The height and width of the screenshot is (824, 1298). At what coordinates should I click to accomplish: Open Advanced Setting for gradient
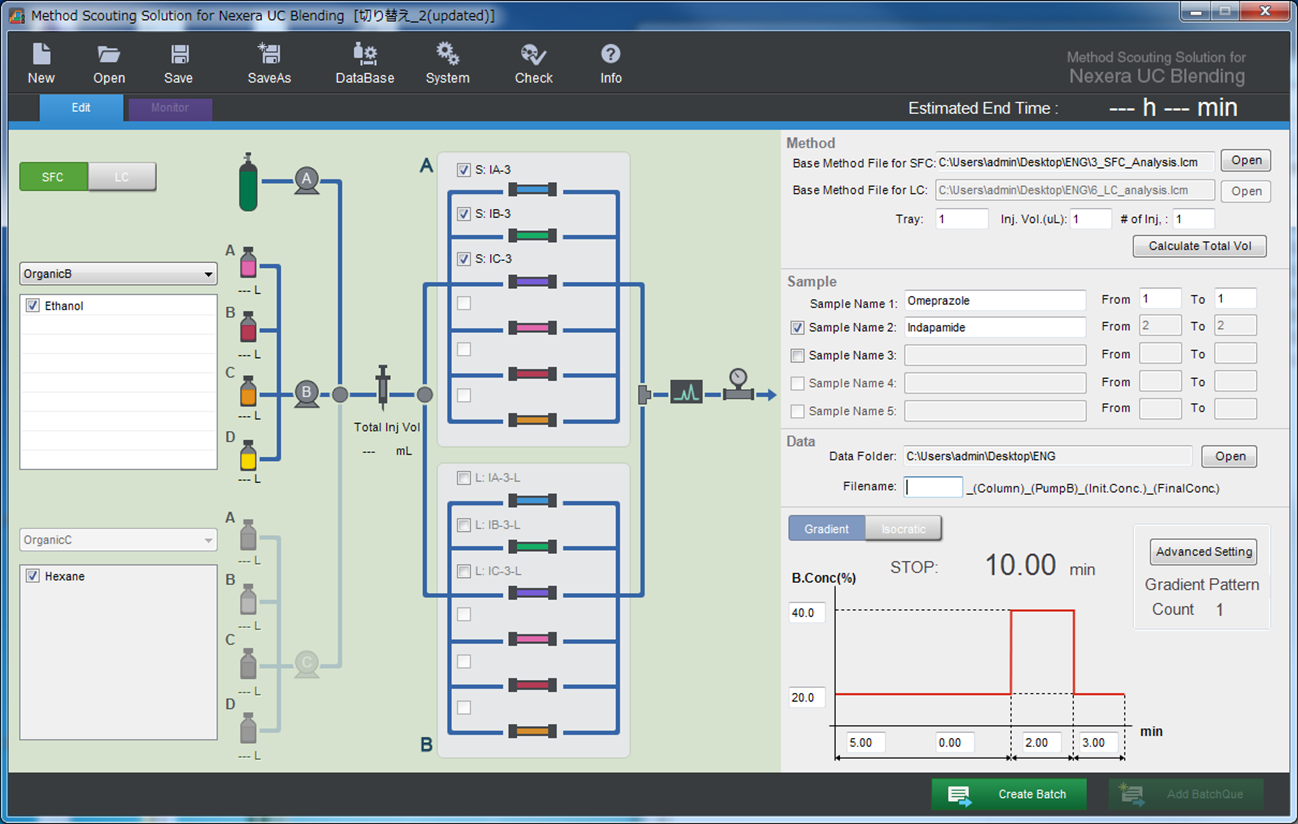point(1204,552)
